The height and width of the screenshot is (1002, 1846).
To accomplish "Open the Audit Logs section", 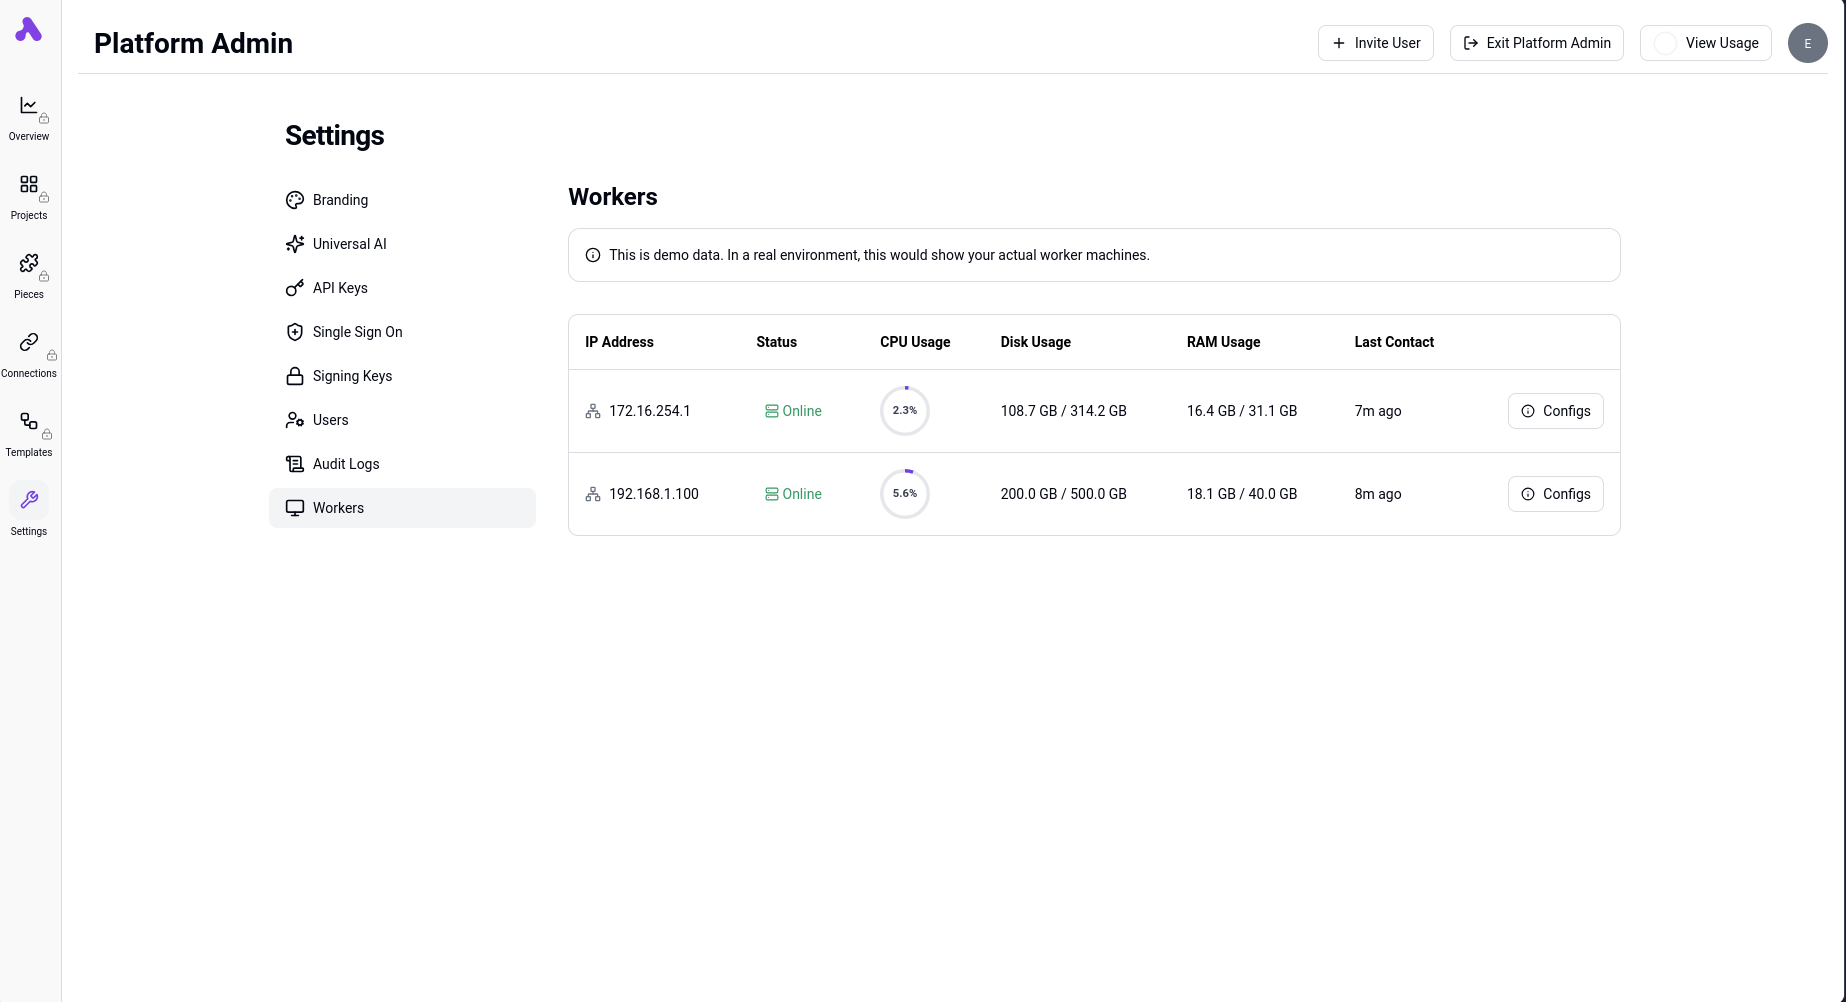I will point(346,464).
